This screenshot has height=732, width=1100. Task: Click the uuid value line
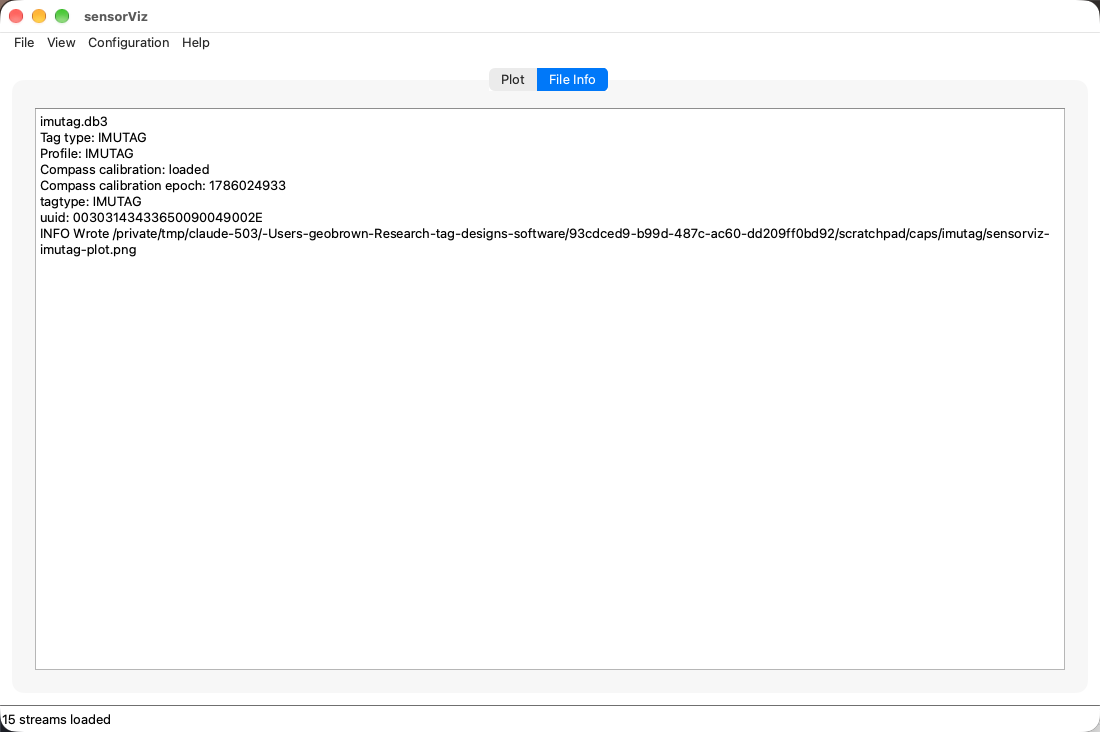click(x=152, y=218)
